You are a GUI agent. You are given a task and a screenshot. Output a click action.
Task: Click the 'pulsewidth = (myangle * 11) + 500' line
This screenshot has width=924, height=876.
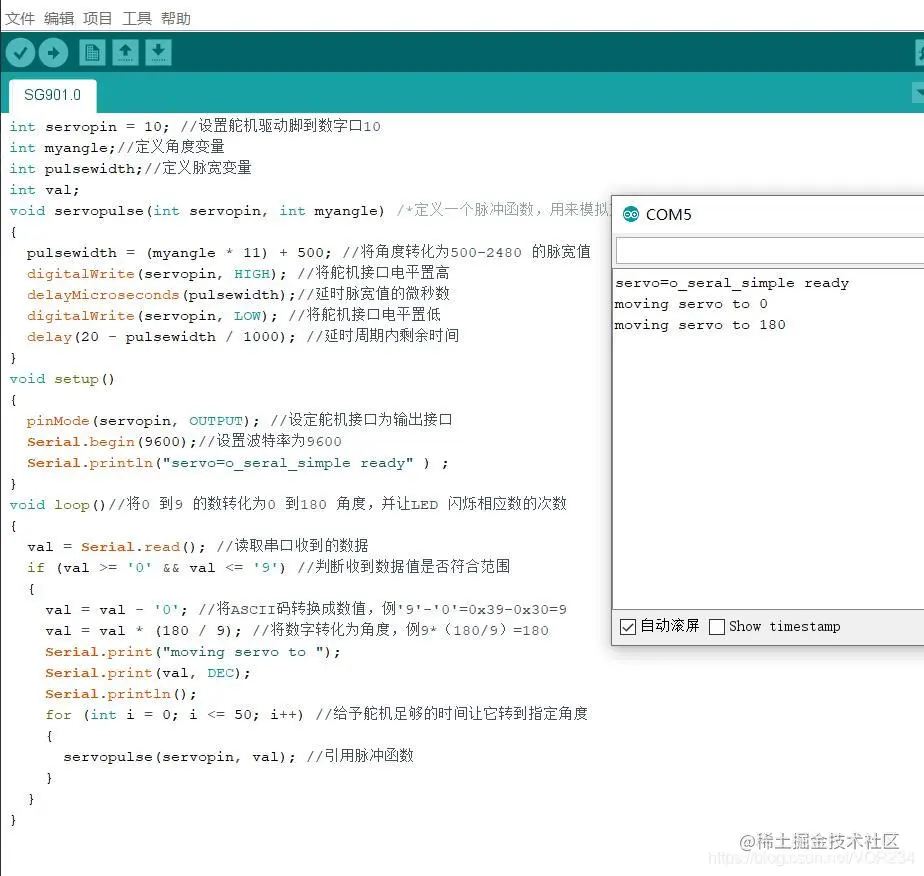pyautogui.click(x=308, y=252)
